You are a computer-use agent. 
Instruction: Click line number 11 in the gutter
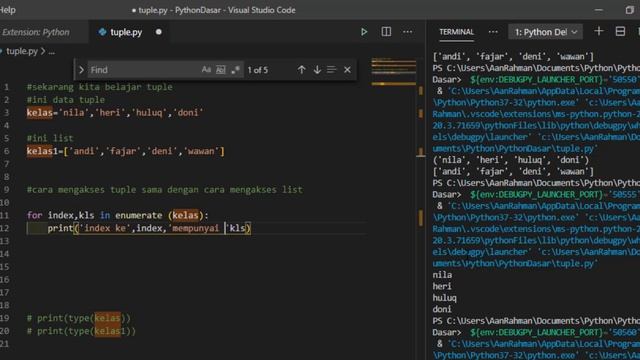tap(4, 215)
